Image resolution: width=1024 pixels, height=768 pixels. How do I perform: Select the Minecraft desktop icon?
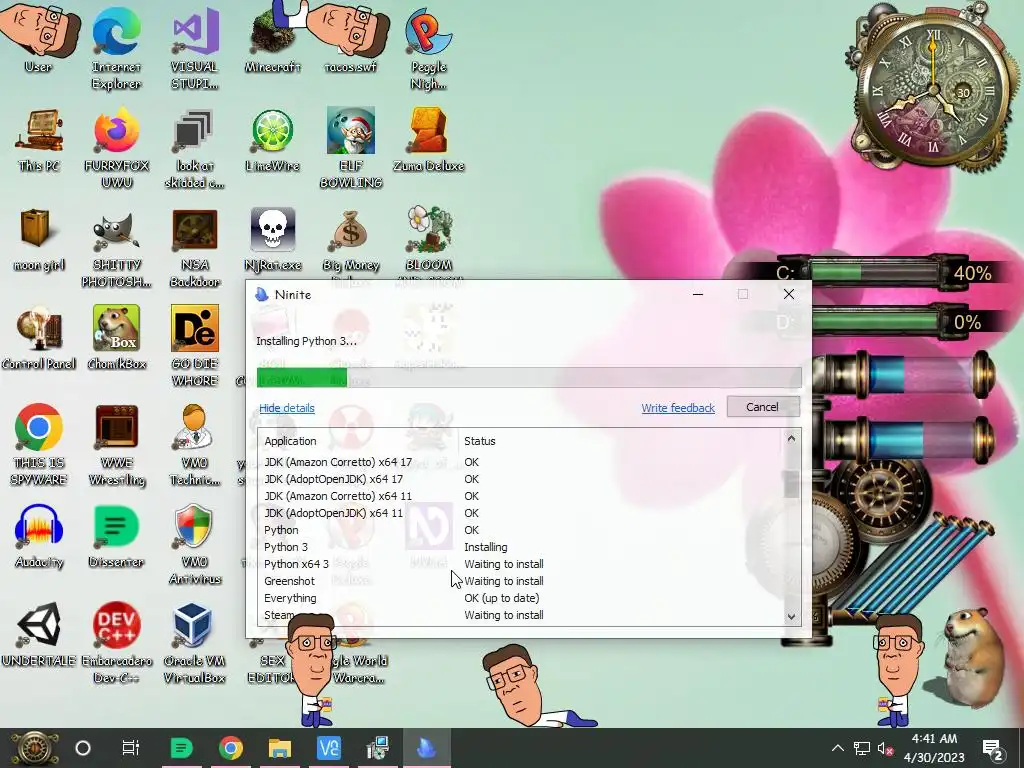pyautogui.click(x=272, y=37)
